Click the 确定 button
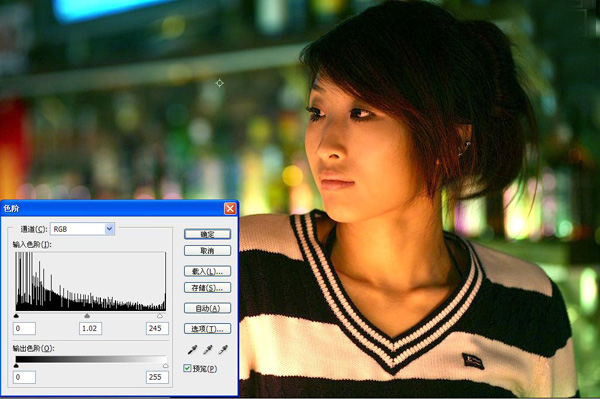The height and width of the screenshot is (399, 600). click(x=207, y=234)
